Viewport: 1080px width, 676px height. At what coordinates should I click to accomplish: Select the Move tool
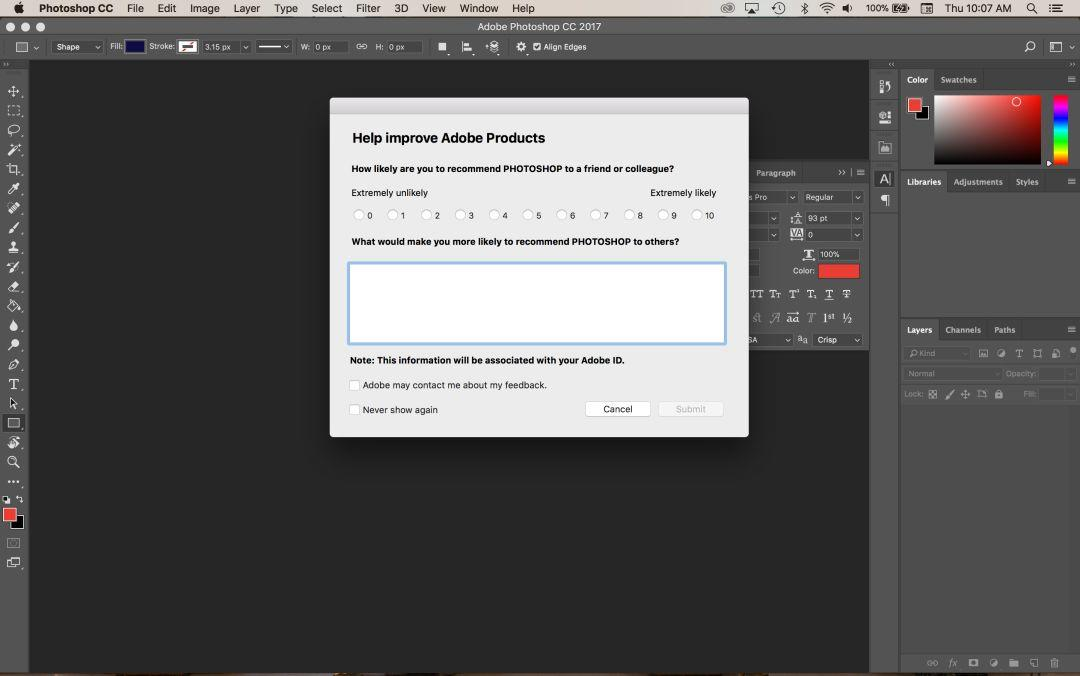tap(13, 91)
